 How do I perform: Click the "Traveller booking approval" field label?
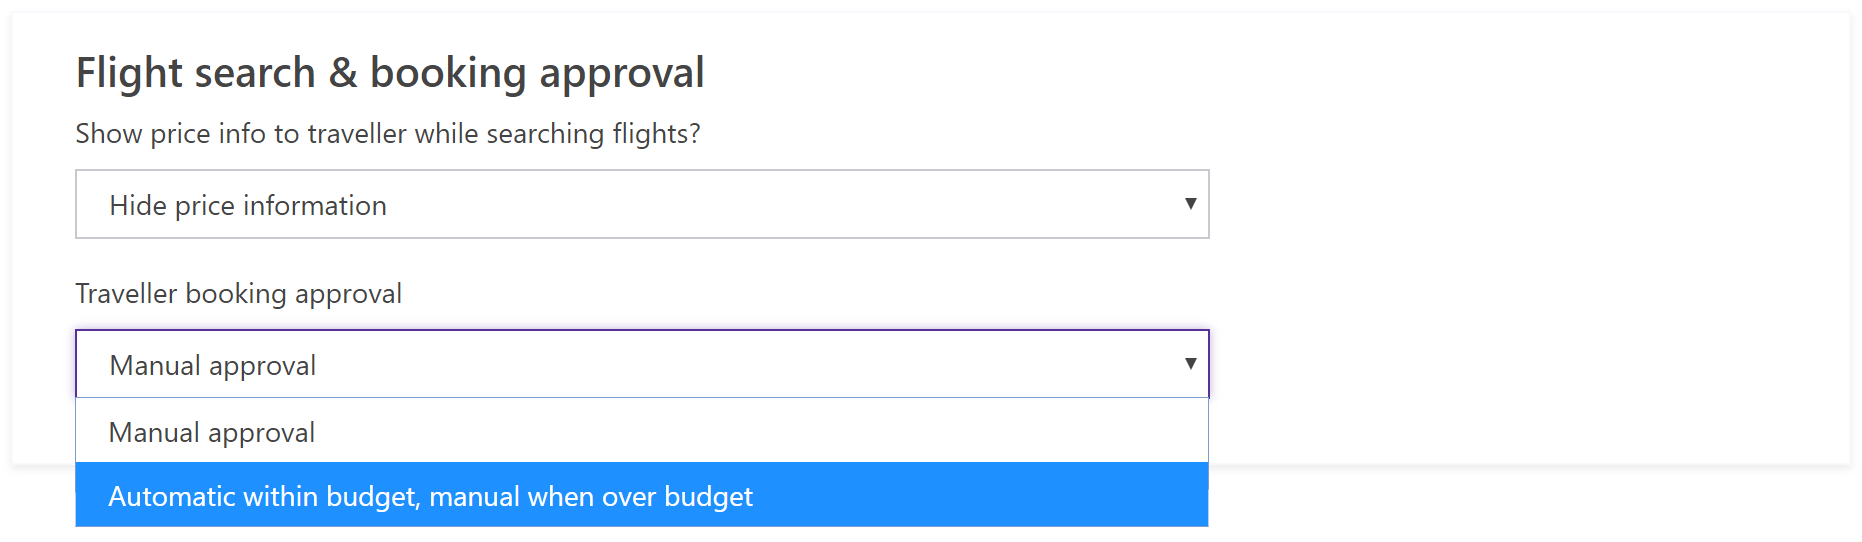[238, 294]
